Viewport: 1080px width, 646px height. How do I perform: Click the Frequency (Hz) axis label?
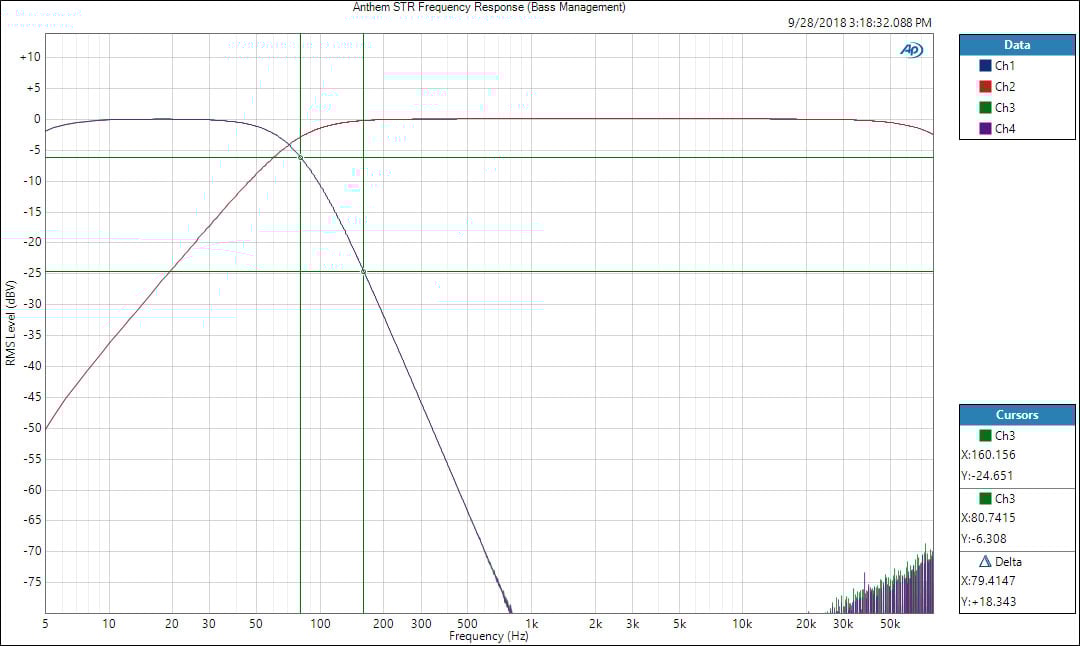(489, 636)
